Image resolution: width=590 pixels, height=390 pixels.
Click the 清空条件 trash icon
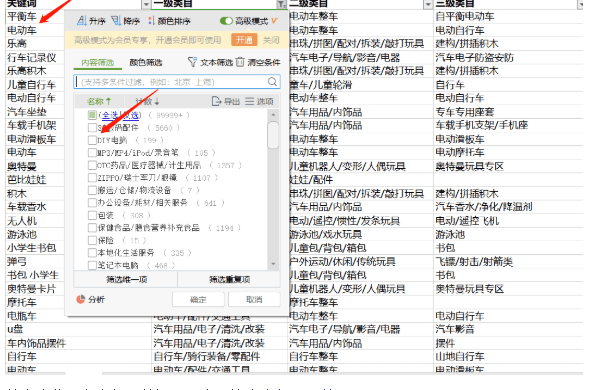(240, 62)
